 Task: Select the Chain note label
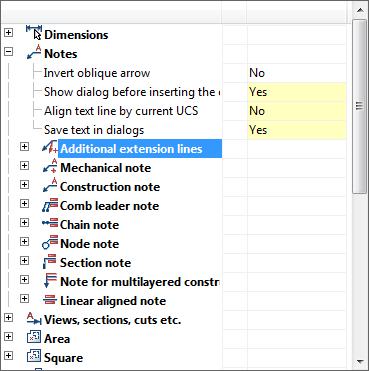90,225
